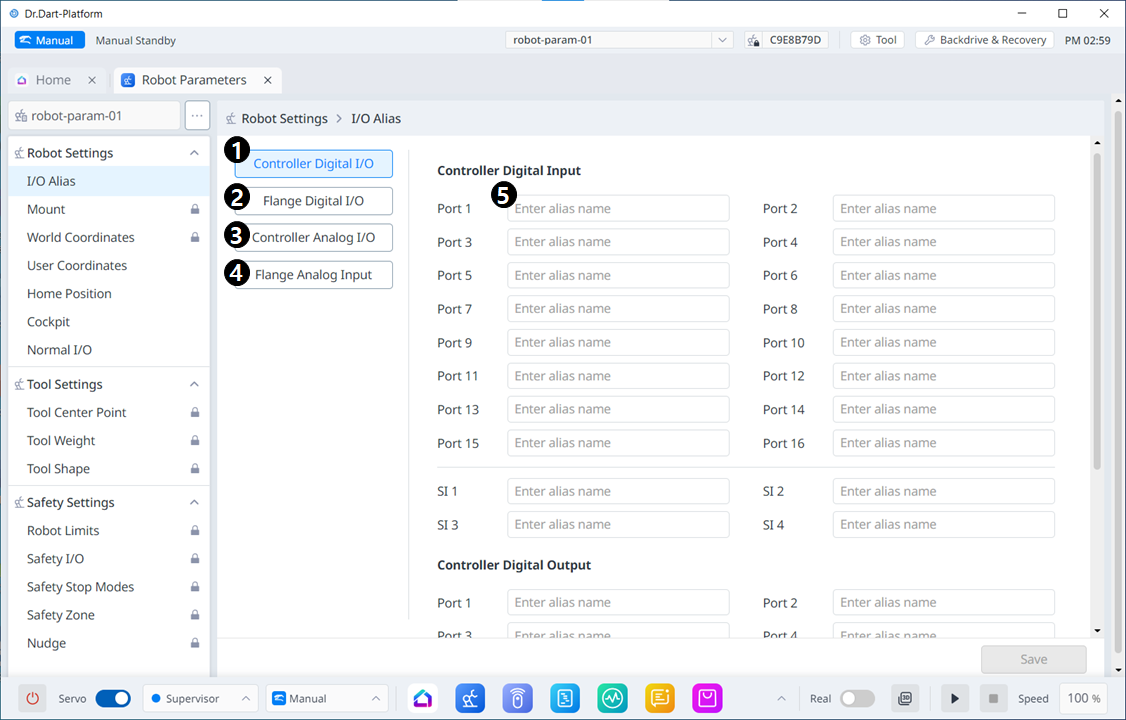The image size is (1126, 720).
Task: Click the Speed 100 % control
Action: coord(1083,698)
